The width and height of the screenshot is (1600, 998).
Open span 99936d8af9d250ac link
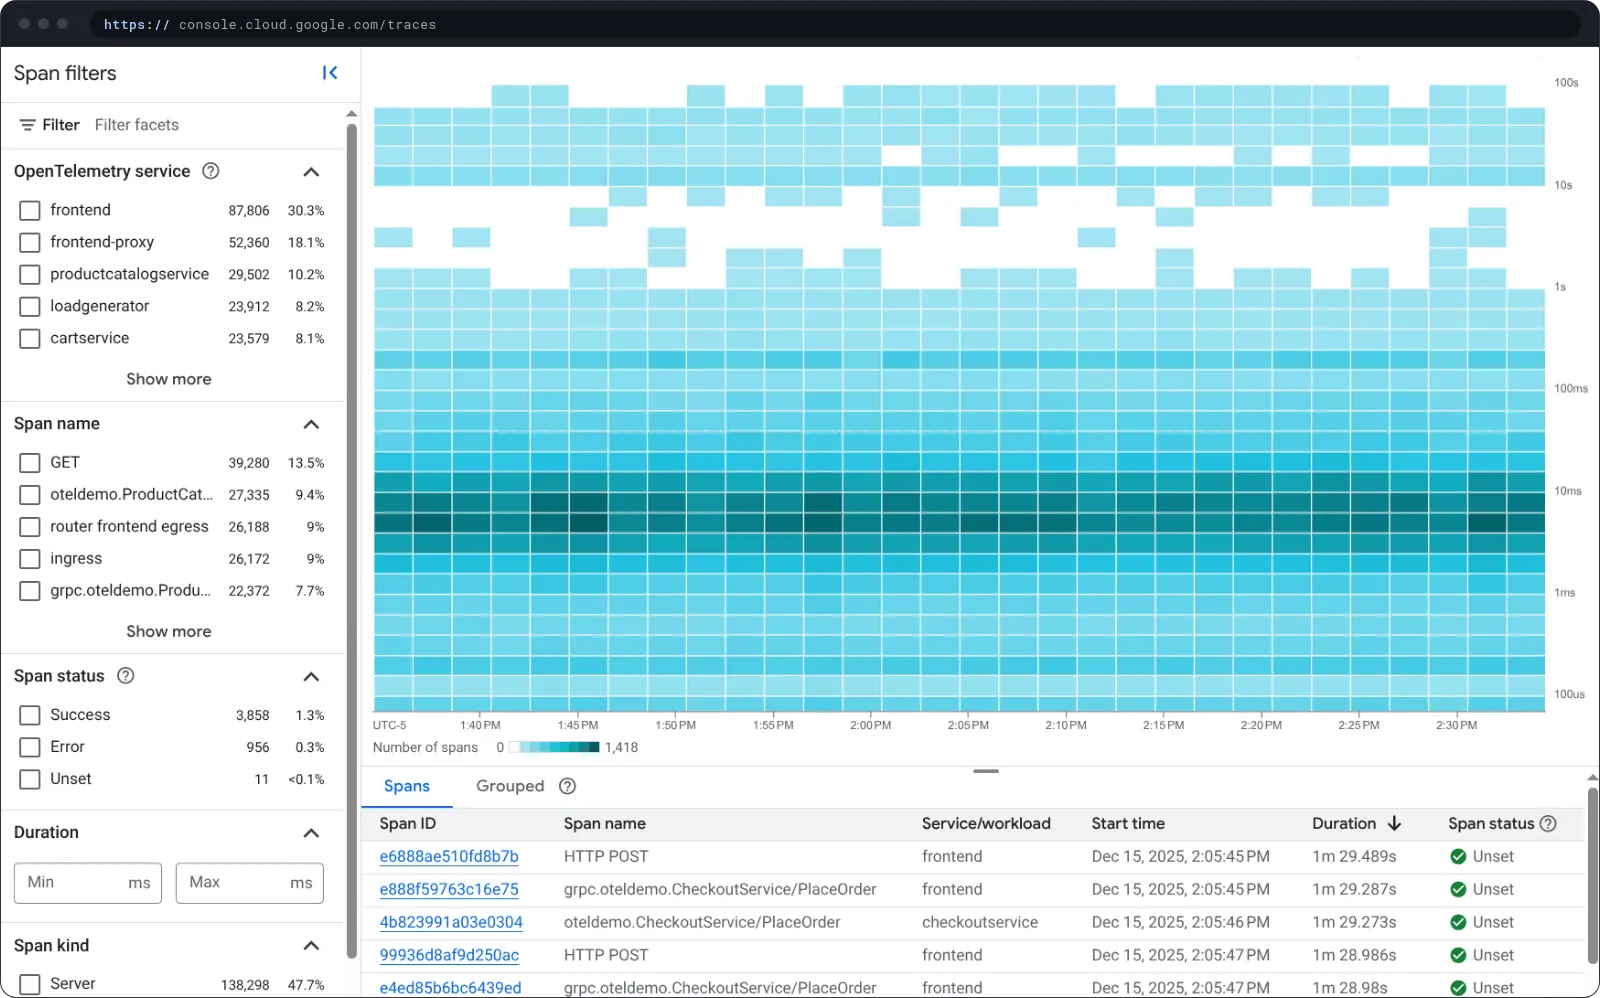(449, 956)
